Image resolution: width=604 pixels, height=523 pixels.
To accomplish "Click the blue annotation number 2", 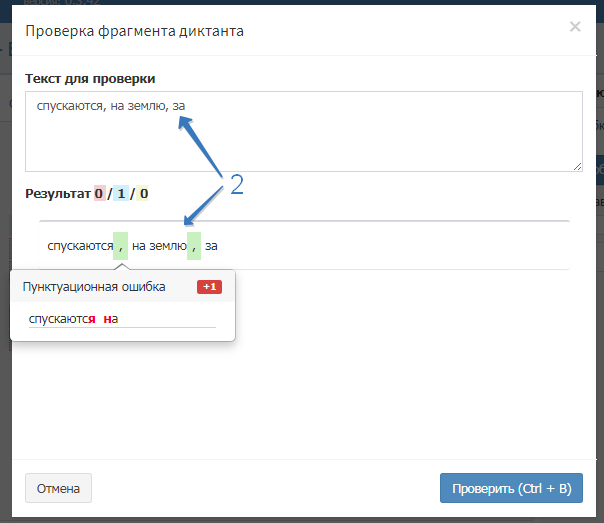I will 237,184.
